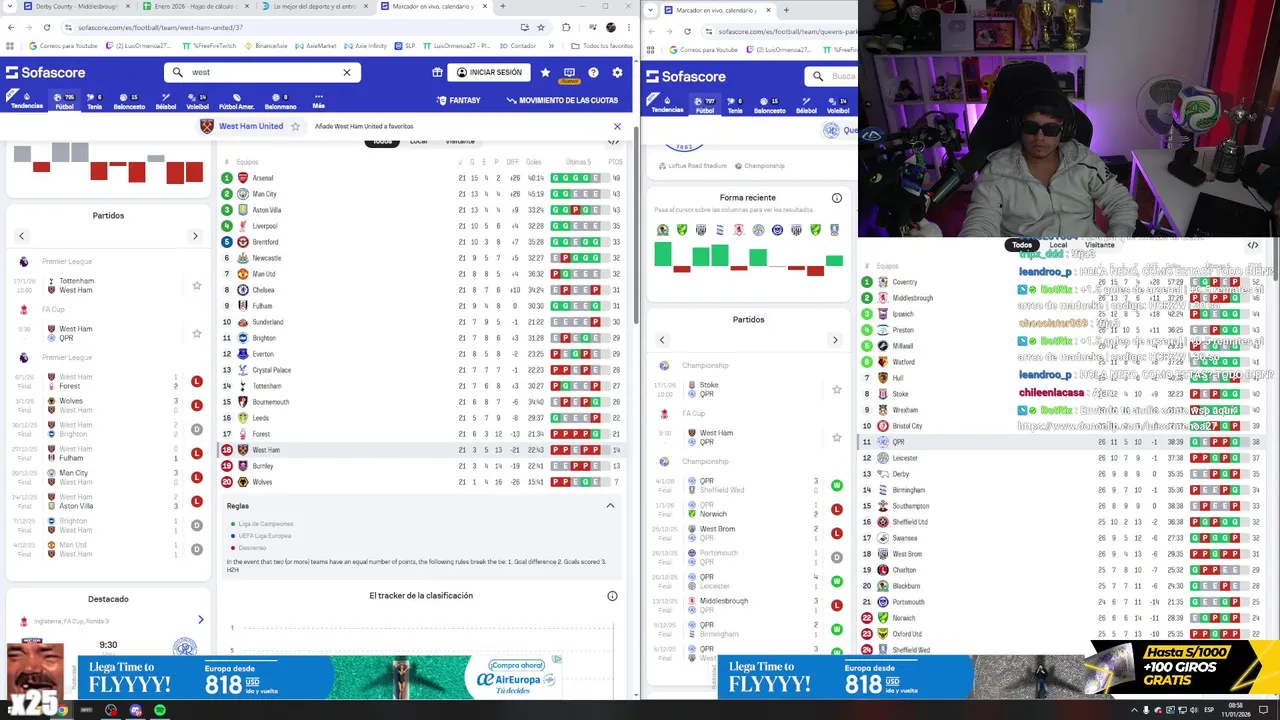Open the screen icon next to the header star
The height and width of the screenshot is (720, 1280).
569,72
